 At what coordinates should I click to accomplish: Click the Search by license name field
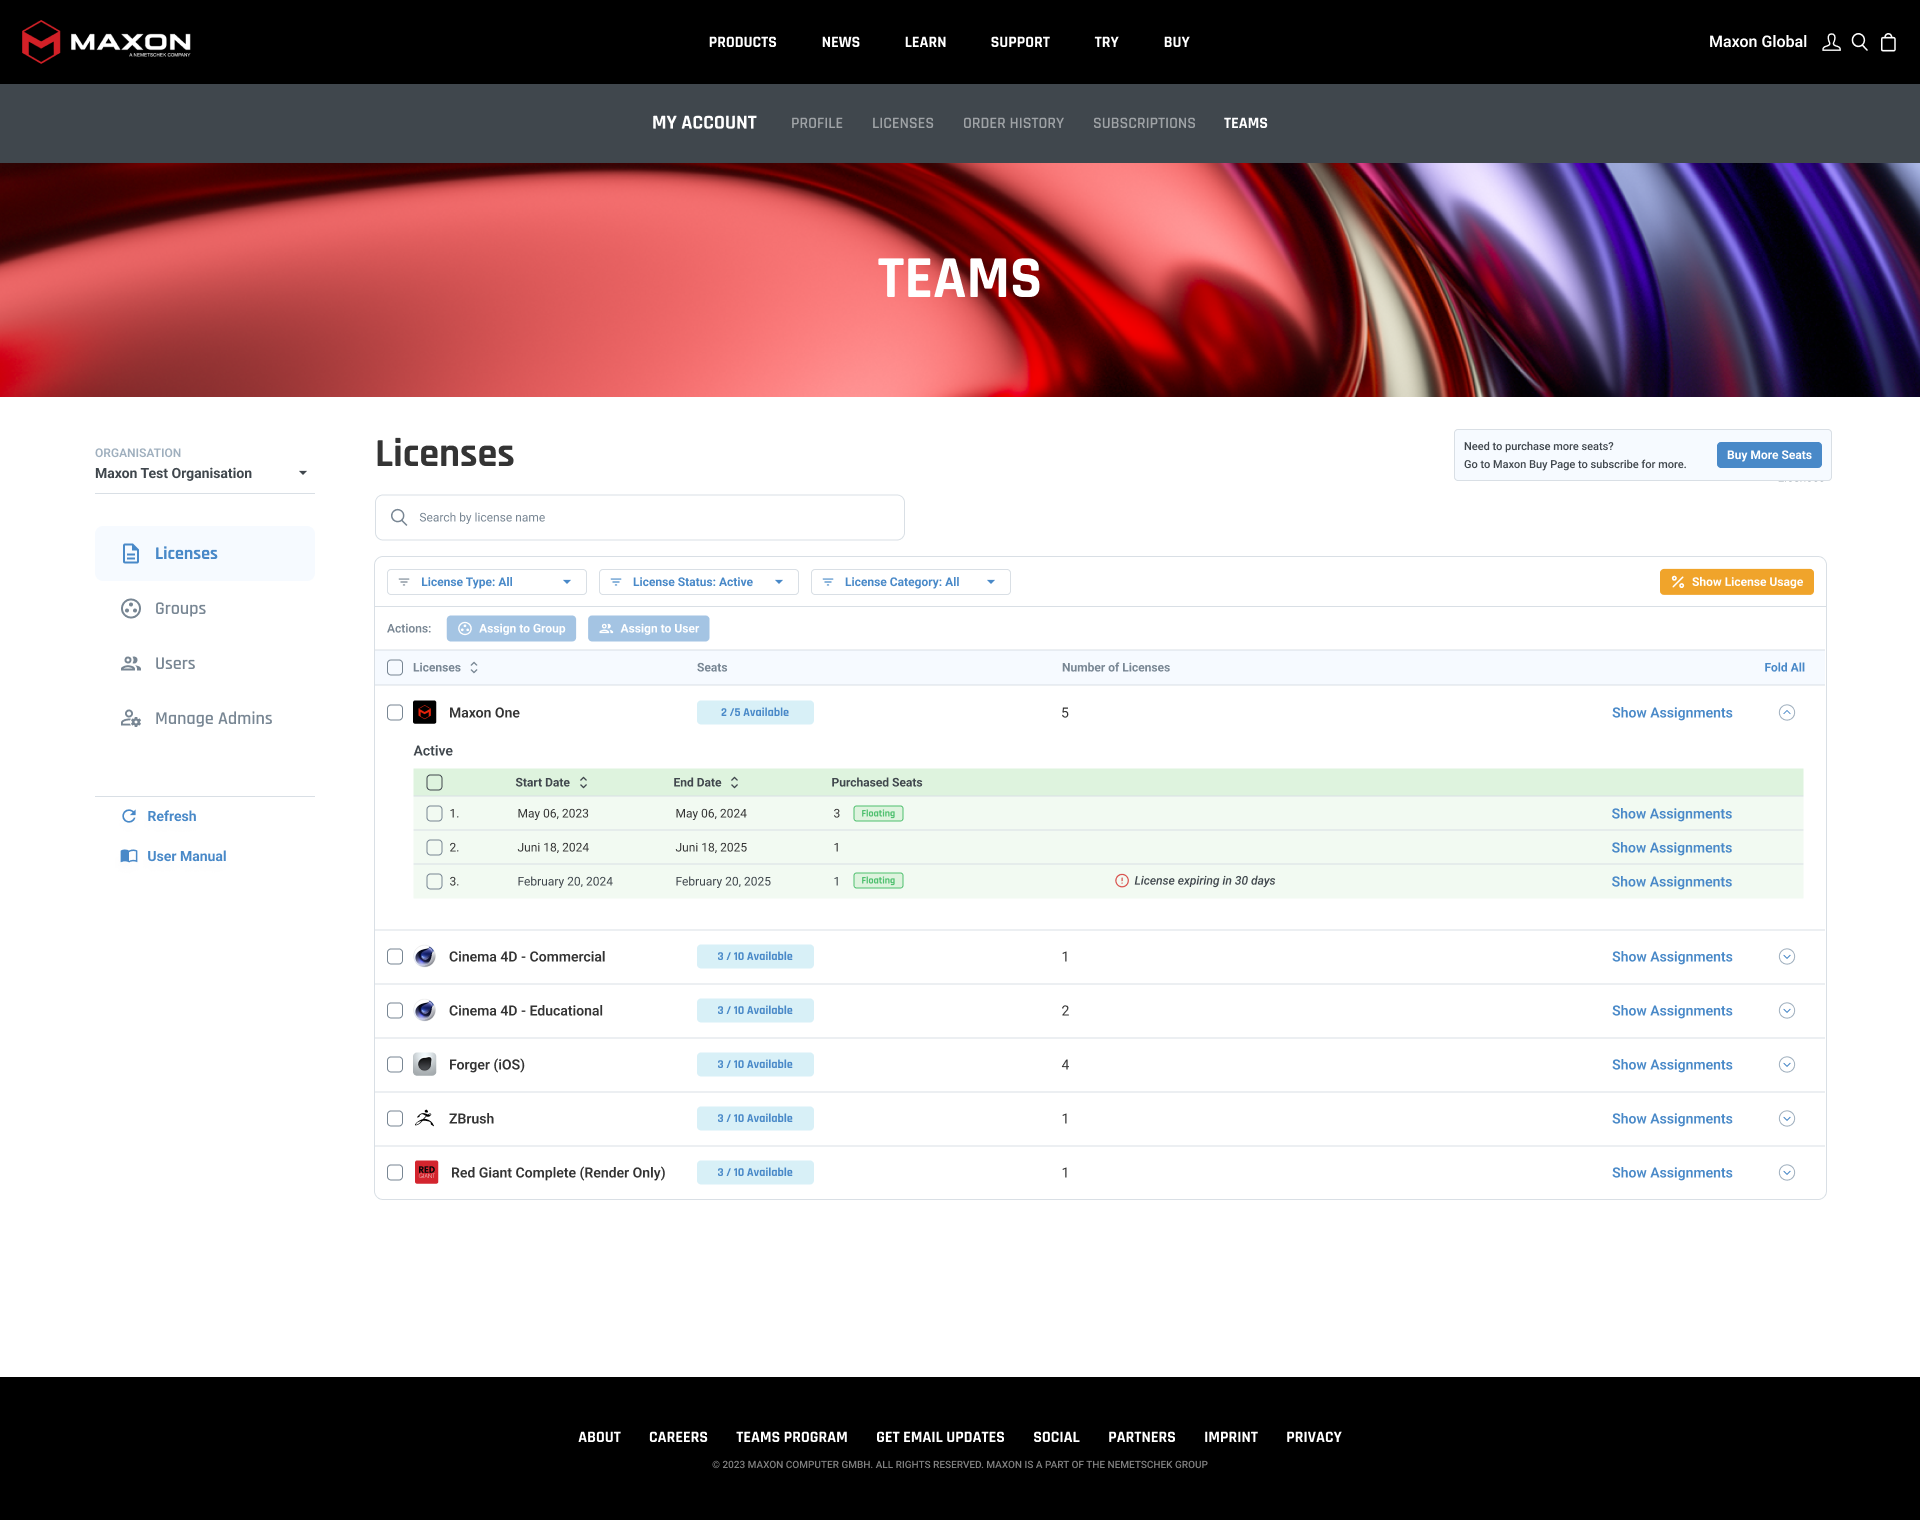[x=640, y=517]
